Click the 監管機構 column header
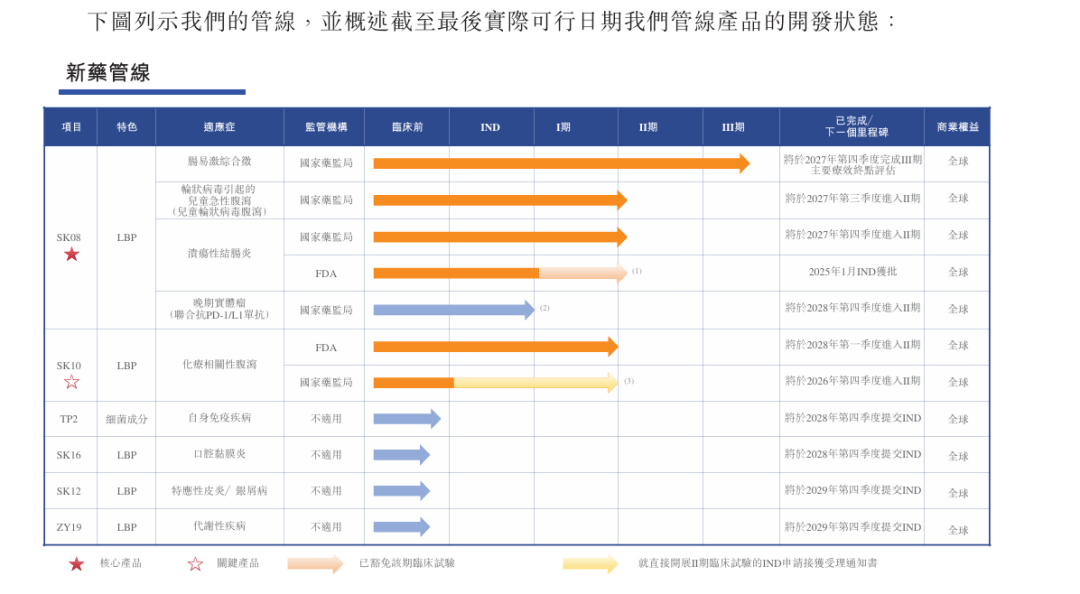Image resolution: width=1080 pixels, height=594 pixels. pyautogui.click(x=326, y=127)
